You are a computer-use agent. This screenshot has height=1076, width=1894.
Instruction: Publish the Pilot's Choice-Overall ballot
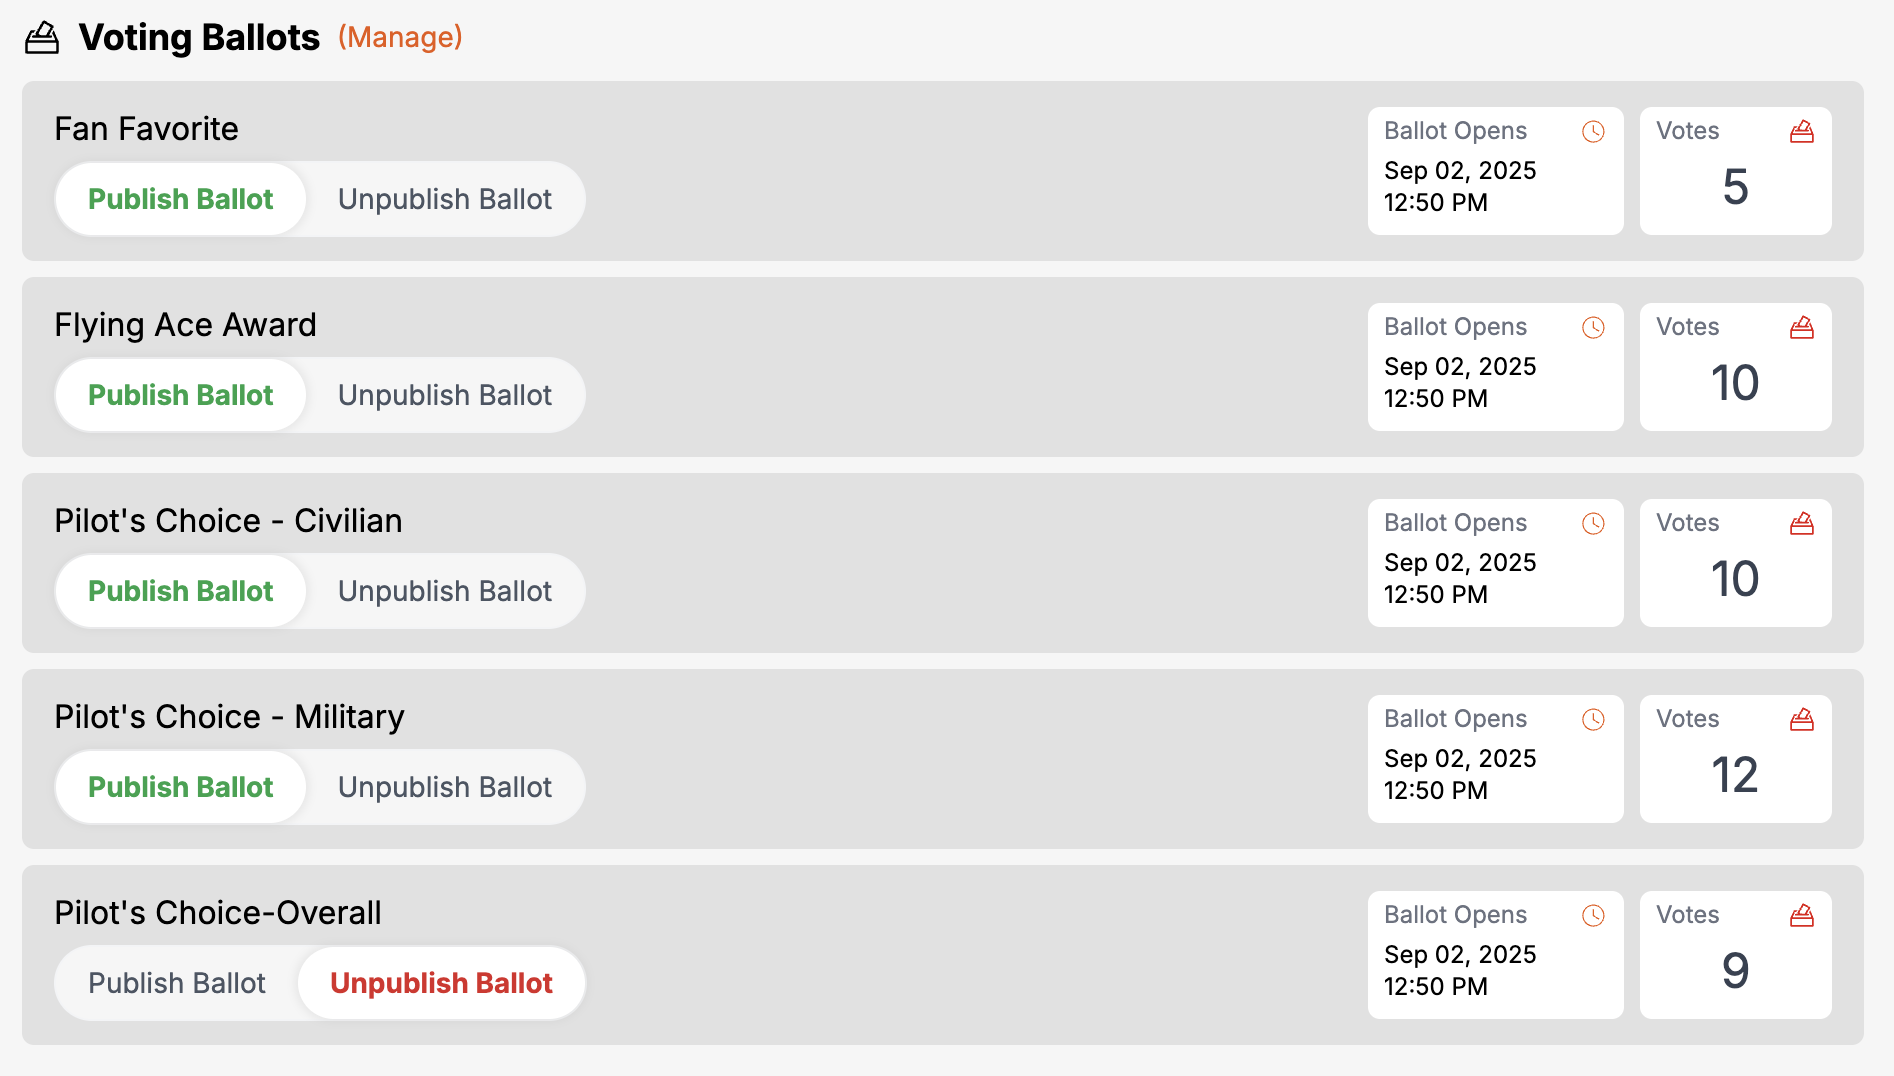[177, 984]
